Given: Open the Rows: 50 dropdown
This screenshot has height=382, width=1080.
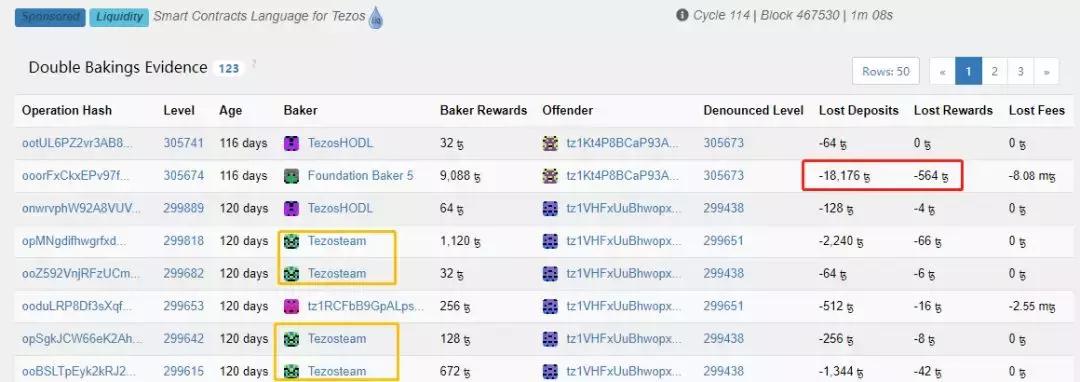Looking at the screenshot, I should click(x=886, y=71).
